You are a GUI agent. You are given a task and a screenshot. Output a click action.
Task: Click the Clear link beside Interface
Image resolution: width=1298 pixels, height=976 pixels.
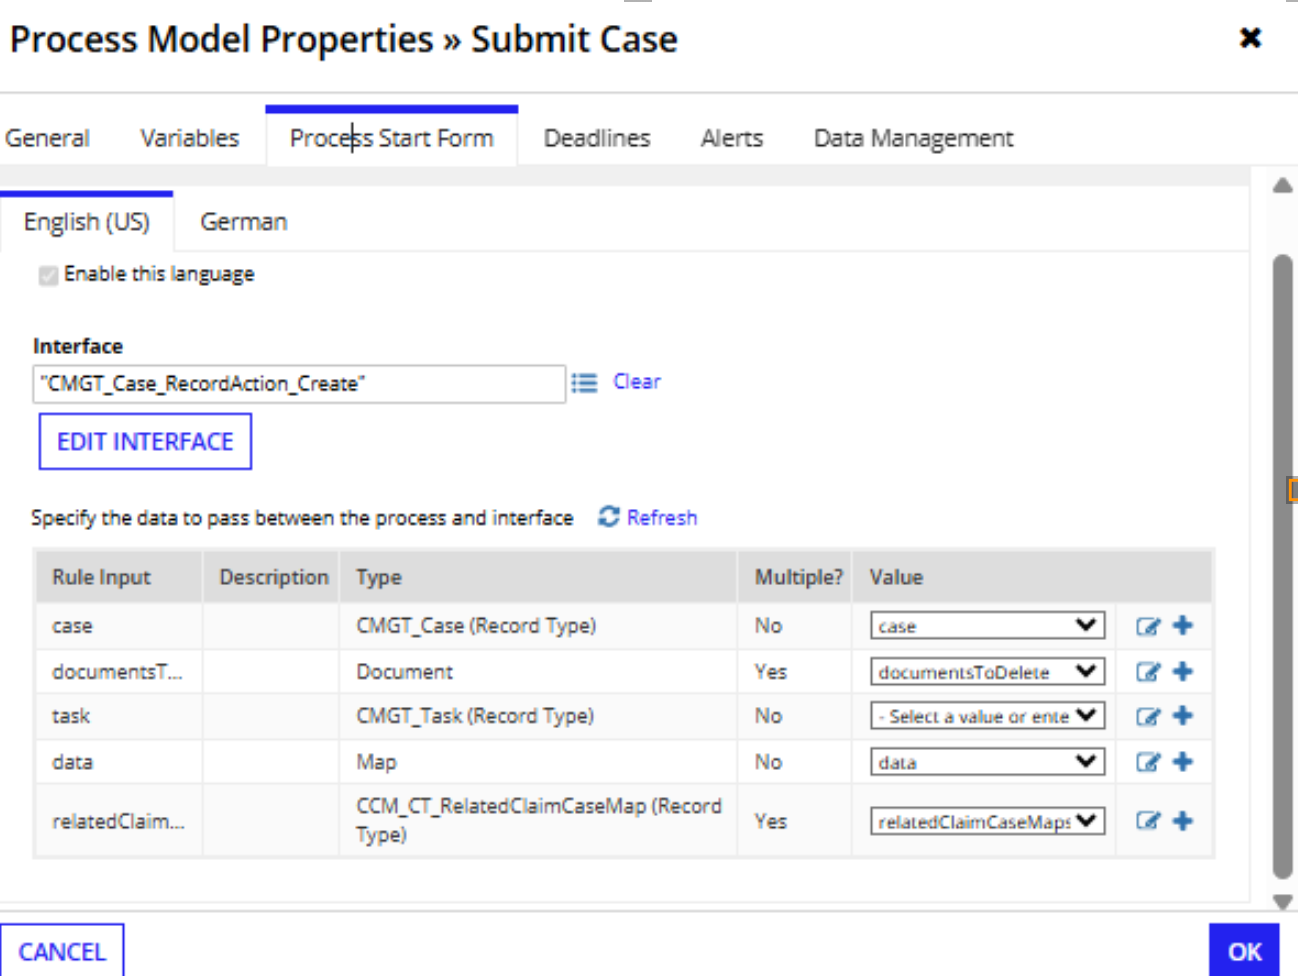pos(637,382)
